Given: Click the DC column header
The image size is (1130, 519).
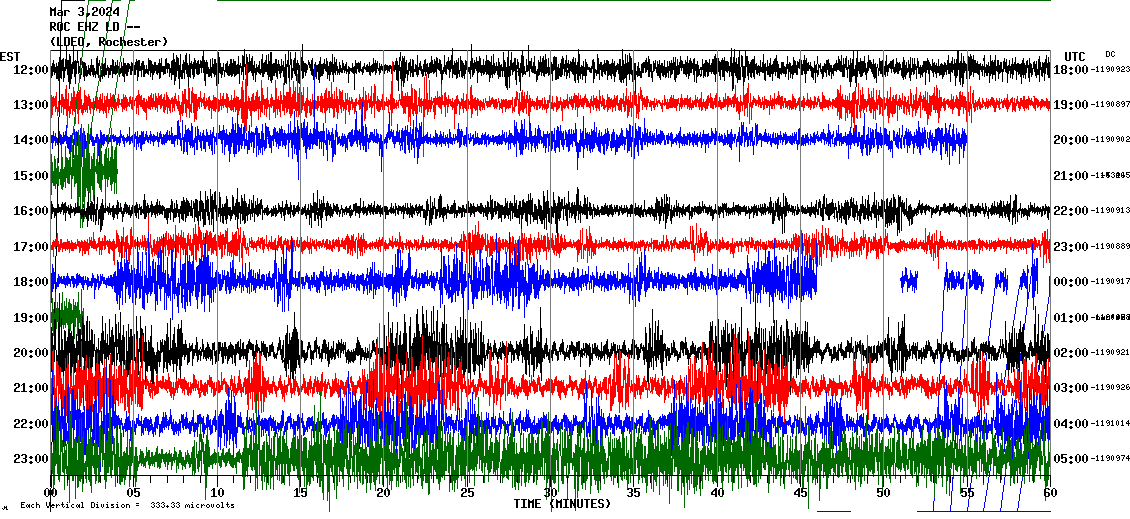Looking at the screenshot, I should click(x=1110, y=54).
